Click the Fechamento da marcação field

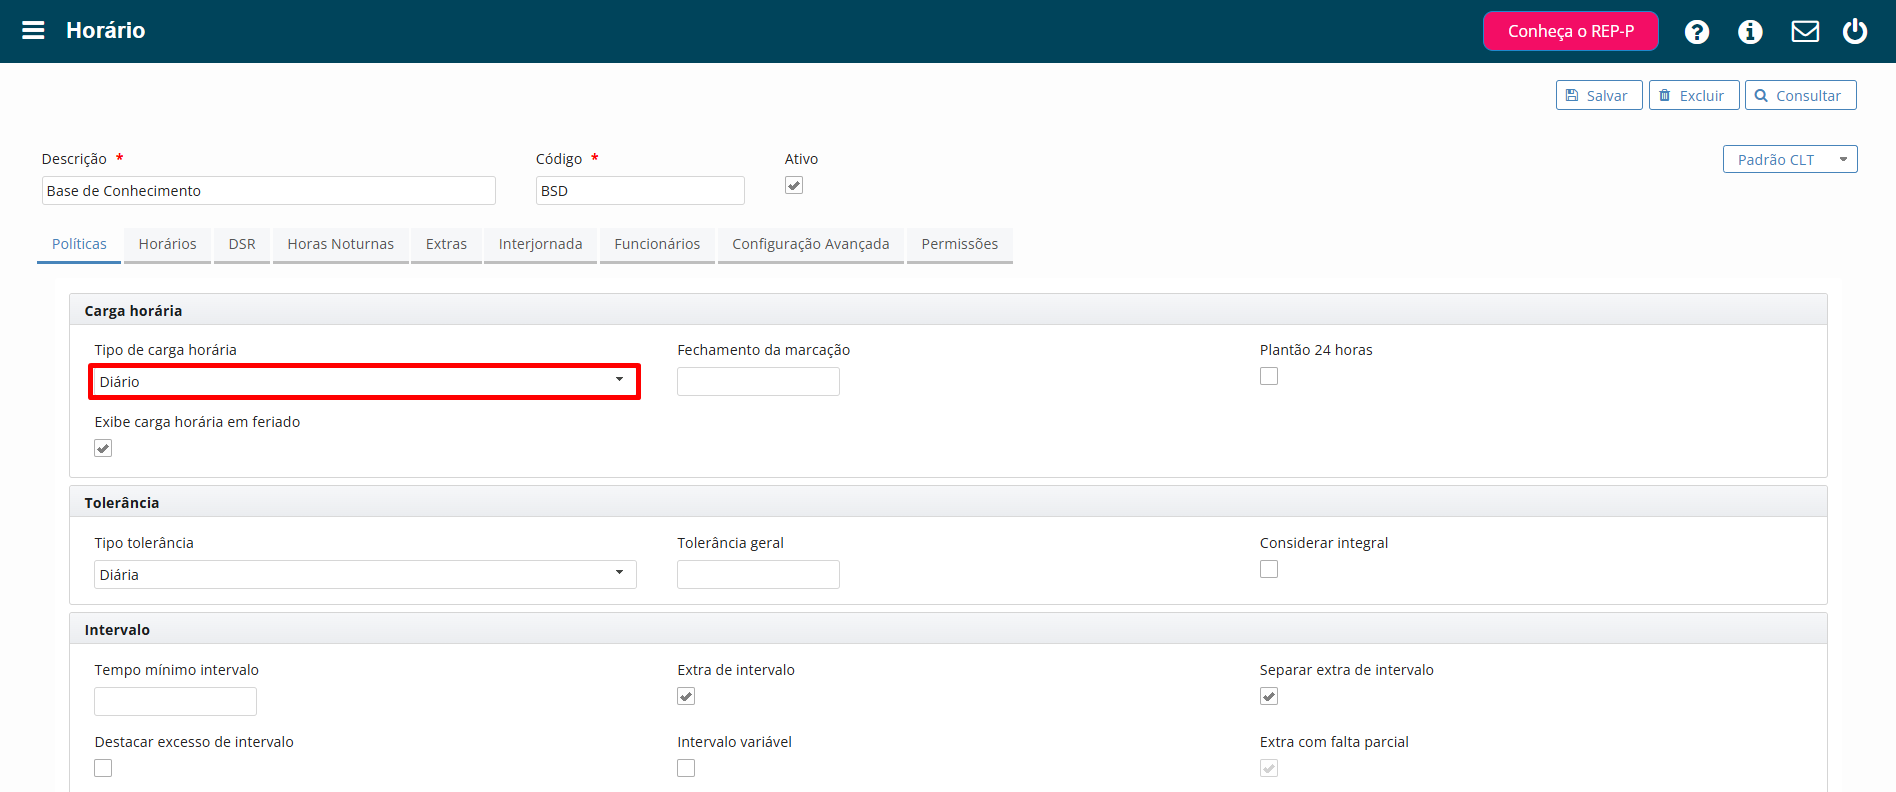pos(758,381)
